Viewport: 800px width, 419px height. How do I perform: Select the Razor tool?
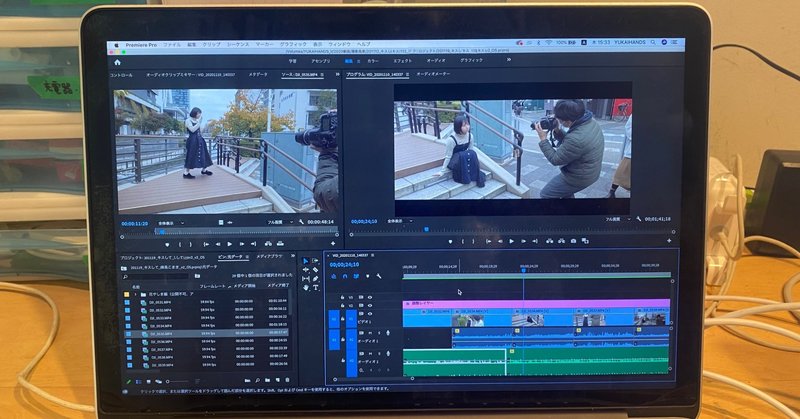pos(315,270)
